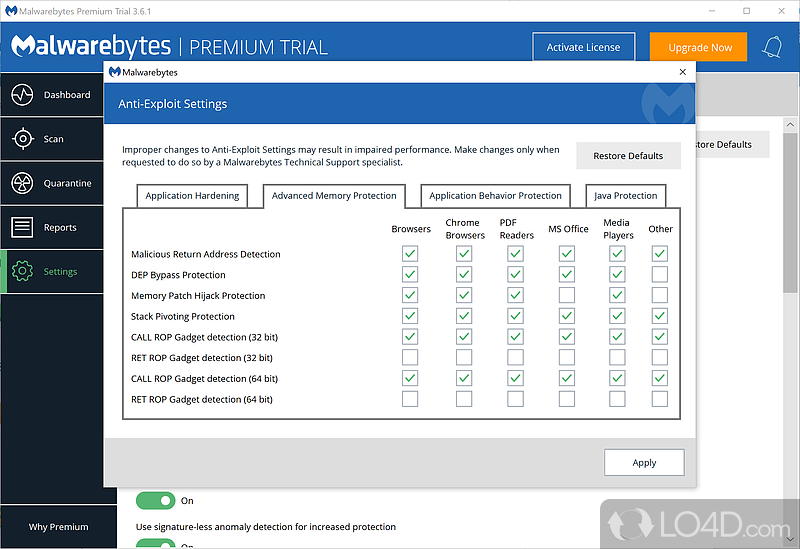The width and height of the screenshot is (800, 549).
Task: Open notifications bell icon
Action: (772, 47)
